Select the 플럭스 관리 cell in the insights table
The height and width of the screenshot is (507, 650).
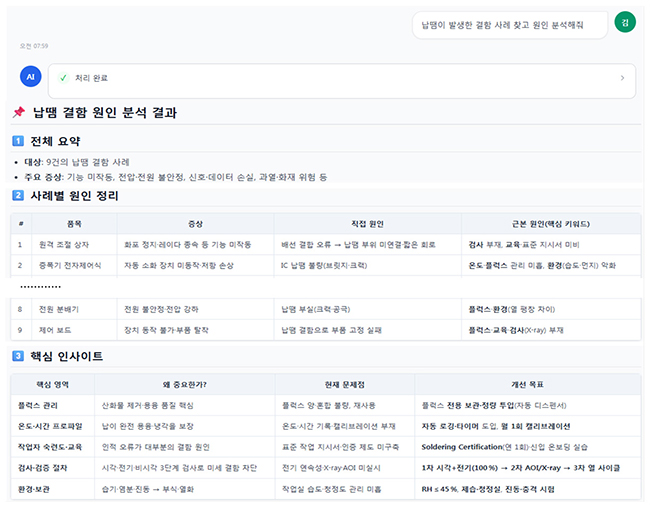pos(38,406)
